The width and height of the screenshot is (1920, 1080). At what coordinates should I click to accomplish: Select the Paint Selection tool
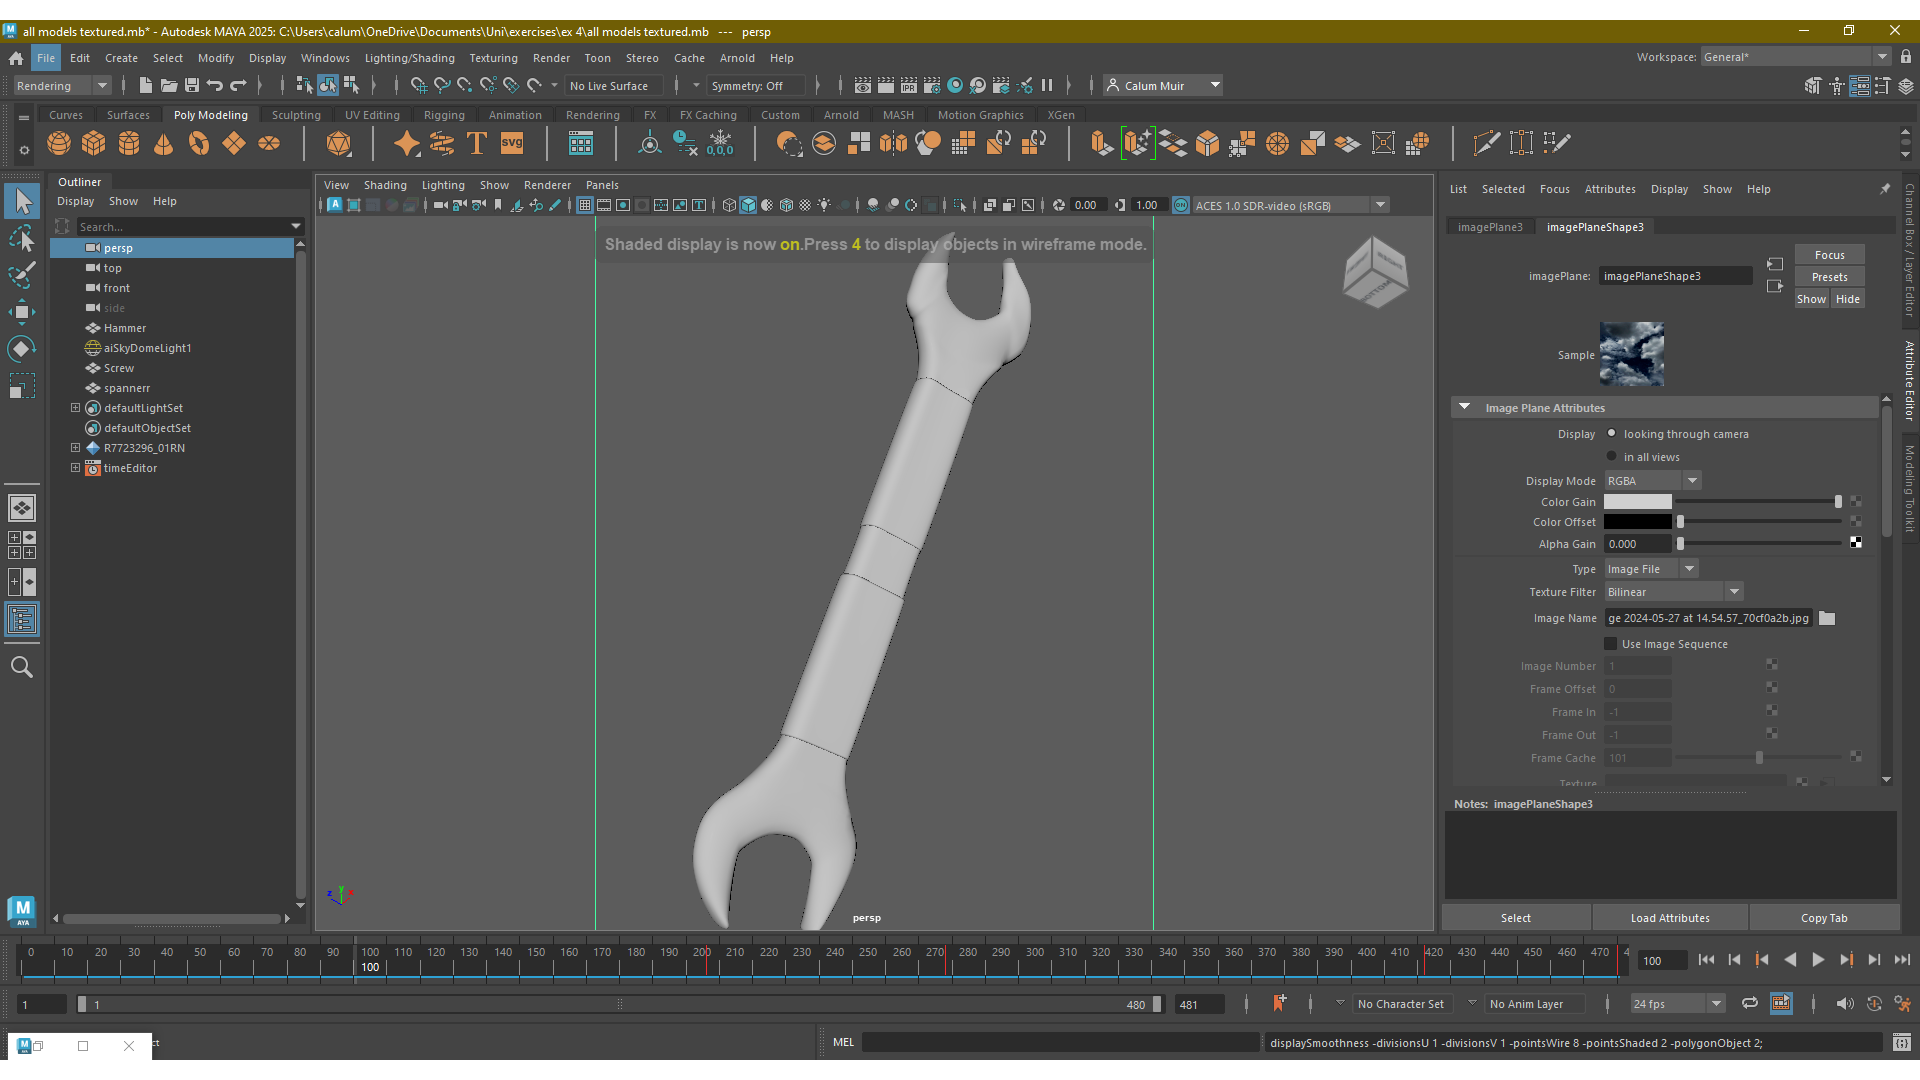tap(21, 275)
